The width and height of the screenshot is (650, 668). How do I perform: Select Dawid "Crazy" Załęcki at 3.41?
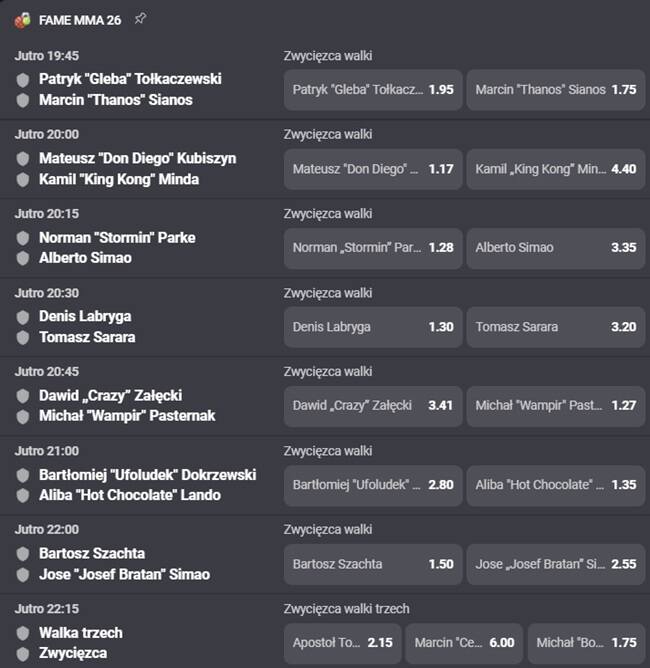tap(373, 406)
